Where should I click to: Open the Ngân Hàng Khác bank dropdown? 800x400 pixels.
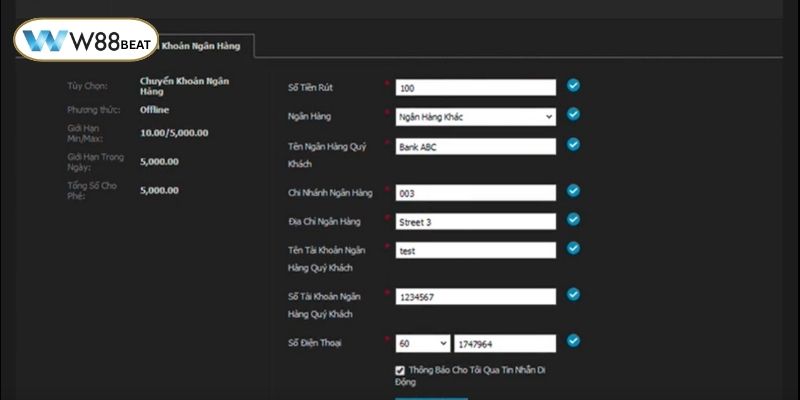pos(475,116)
